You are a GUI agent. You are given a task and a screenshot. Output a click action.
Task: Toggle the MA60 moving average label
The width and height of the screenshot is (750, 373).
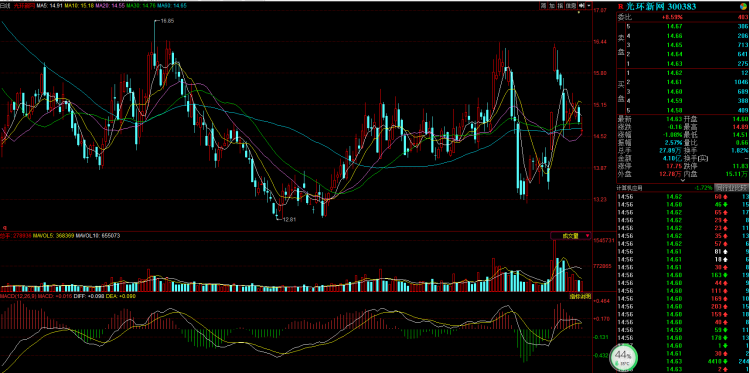point(172,5)
